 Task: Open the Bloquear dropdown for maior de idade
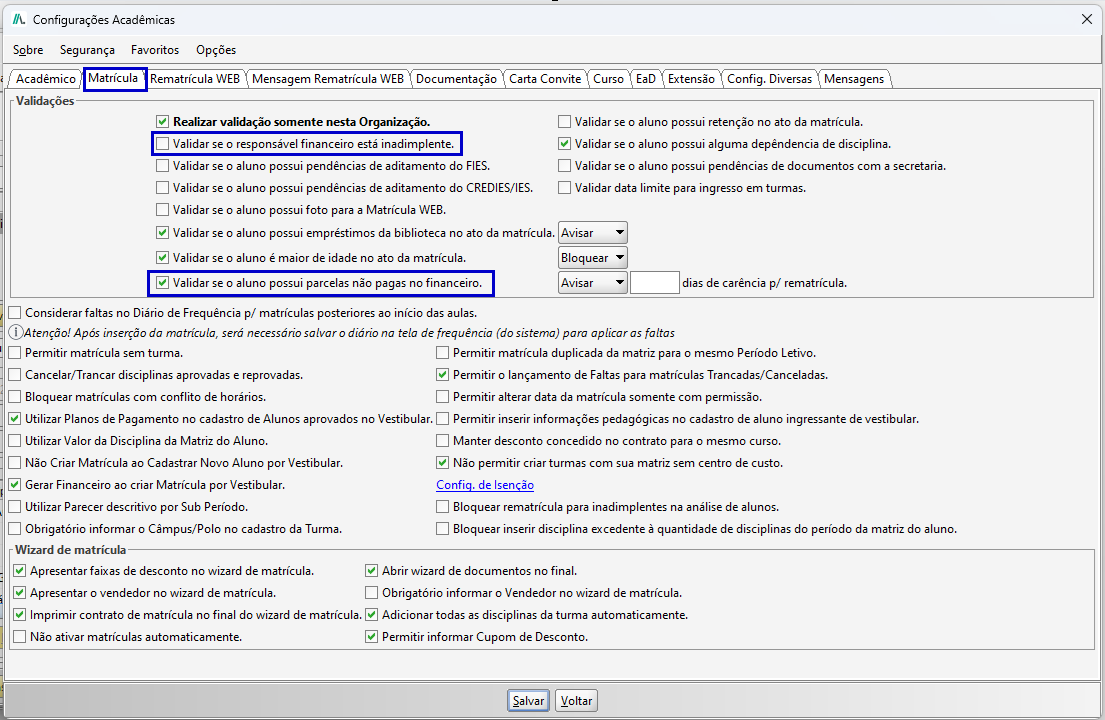[593, 258]
